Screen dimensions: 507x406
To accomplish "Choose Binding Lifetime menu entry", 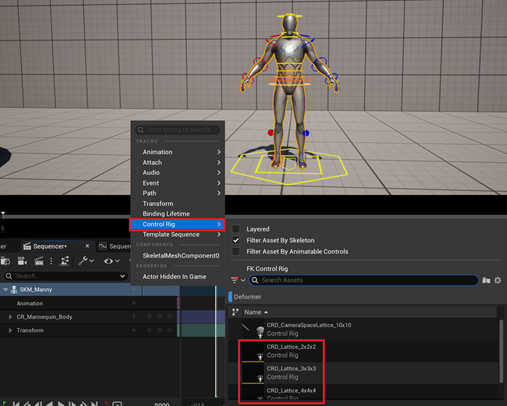I will [178, 214].
